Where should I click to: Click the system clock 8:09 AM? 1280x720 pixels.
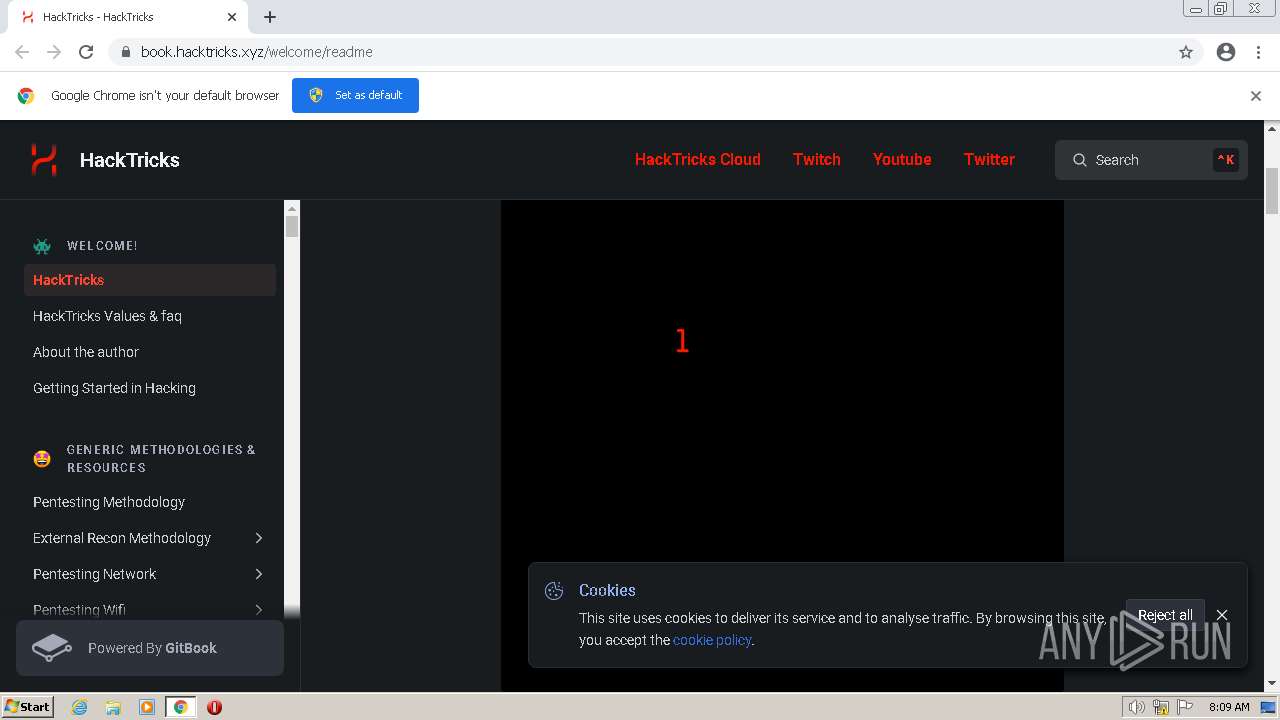[1229, 707]
